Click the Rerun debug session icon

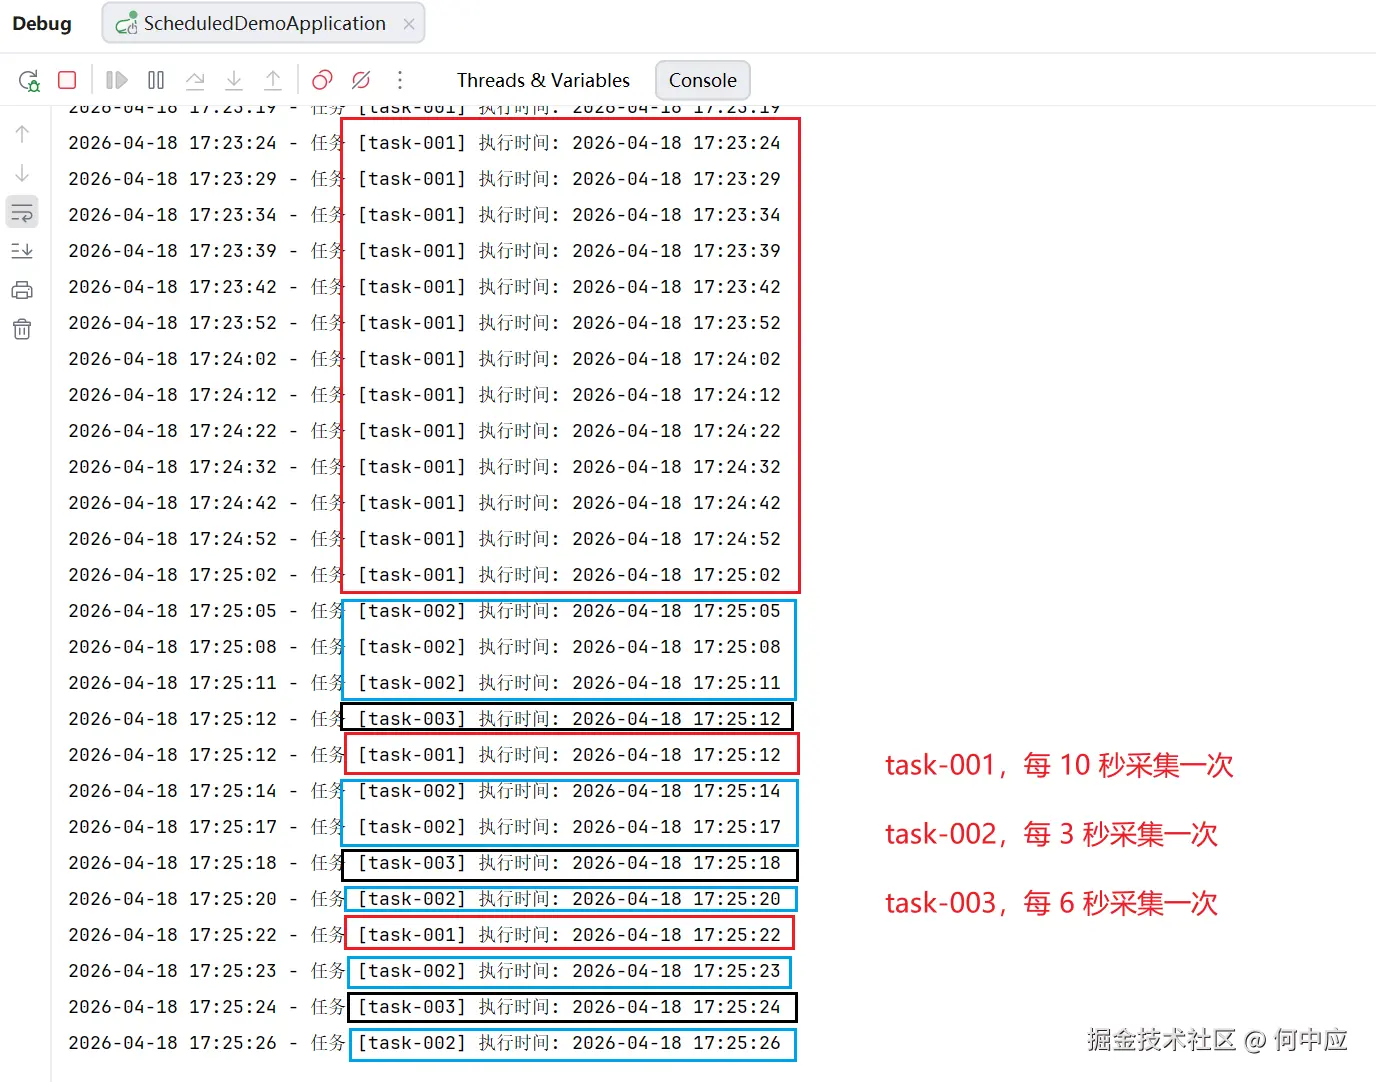(29, 80)
